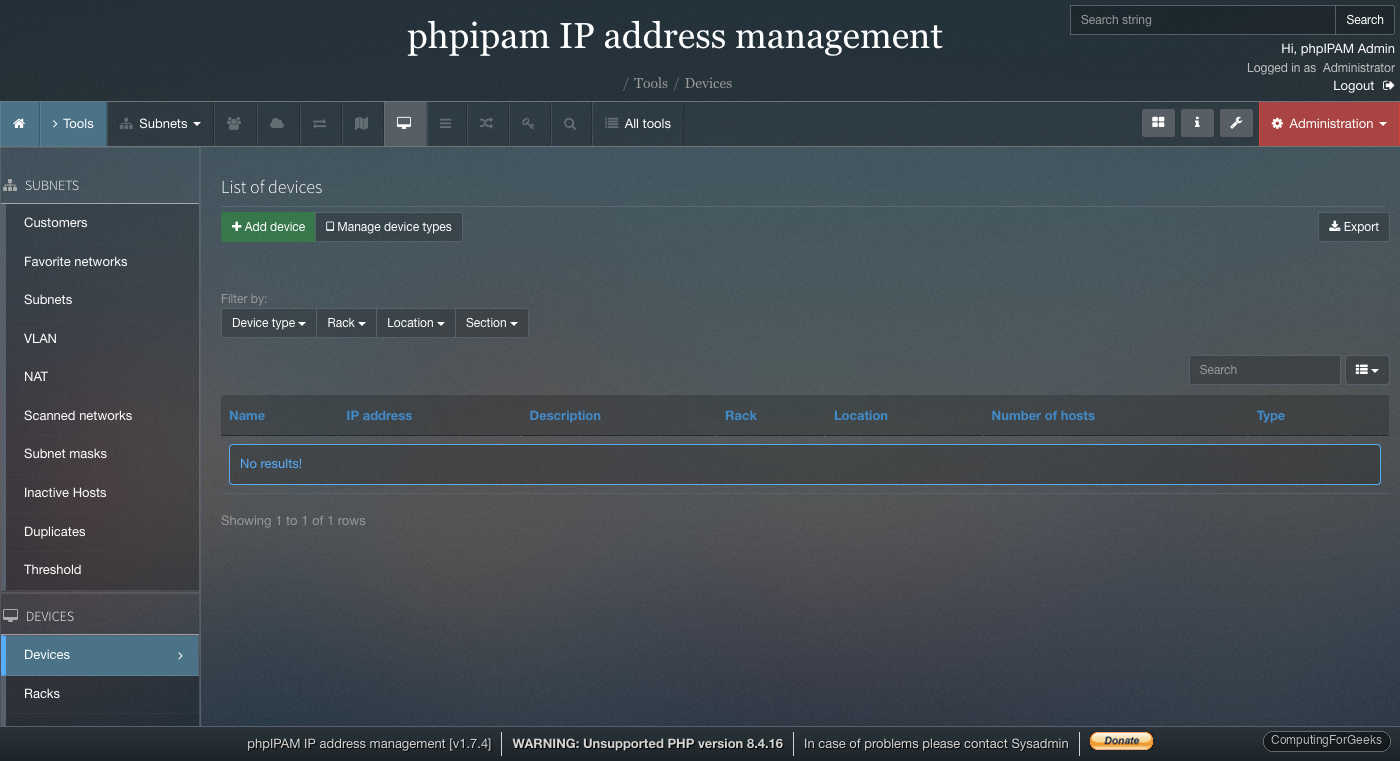Open the wrench tools icon
Image resolution: width=1400 pixels, height=761 pixels.
click(1236, 123)
